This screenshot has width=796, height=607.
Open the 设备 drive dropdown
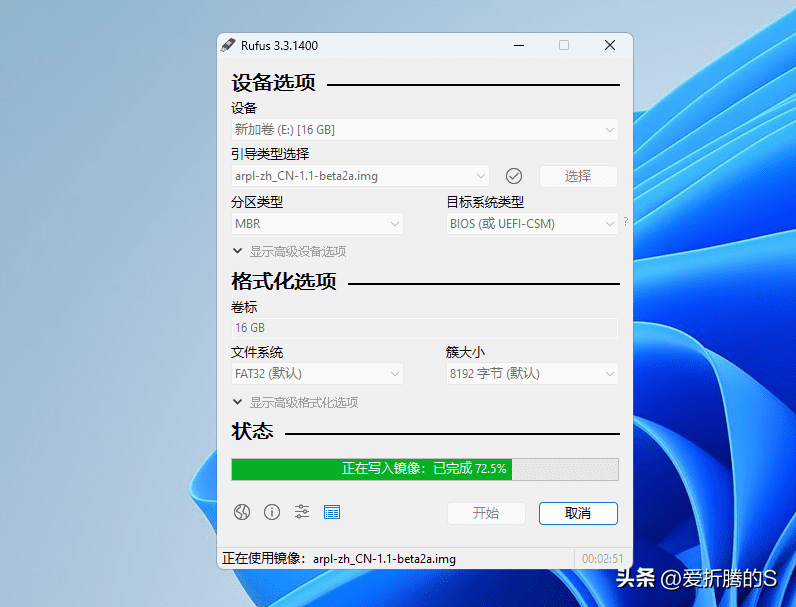coord(424,130)
